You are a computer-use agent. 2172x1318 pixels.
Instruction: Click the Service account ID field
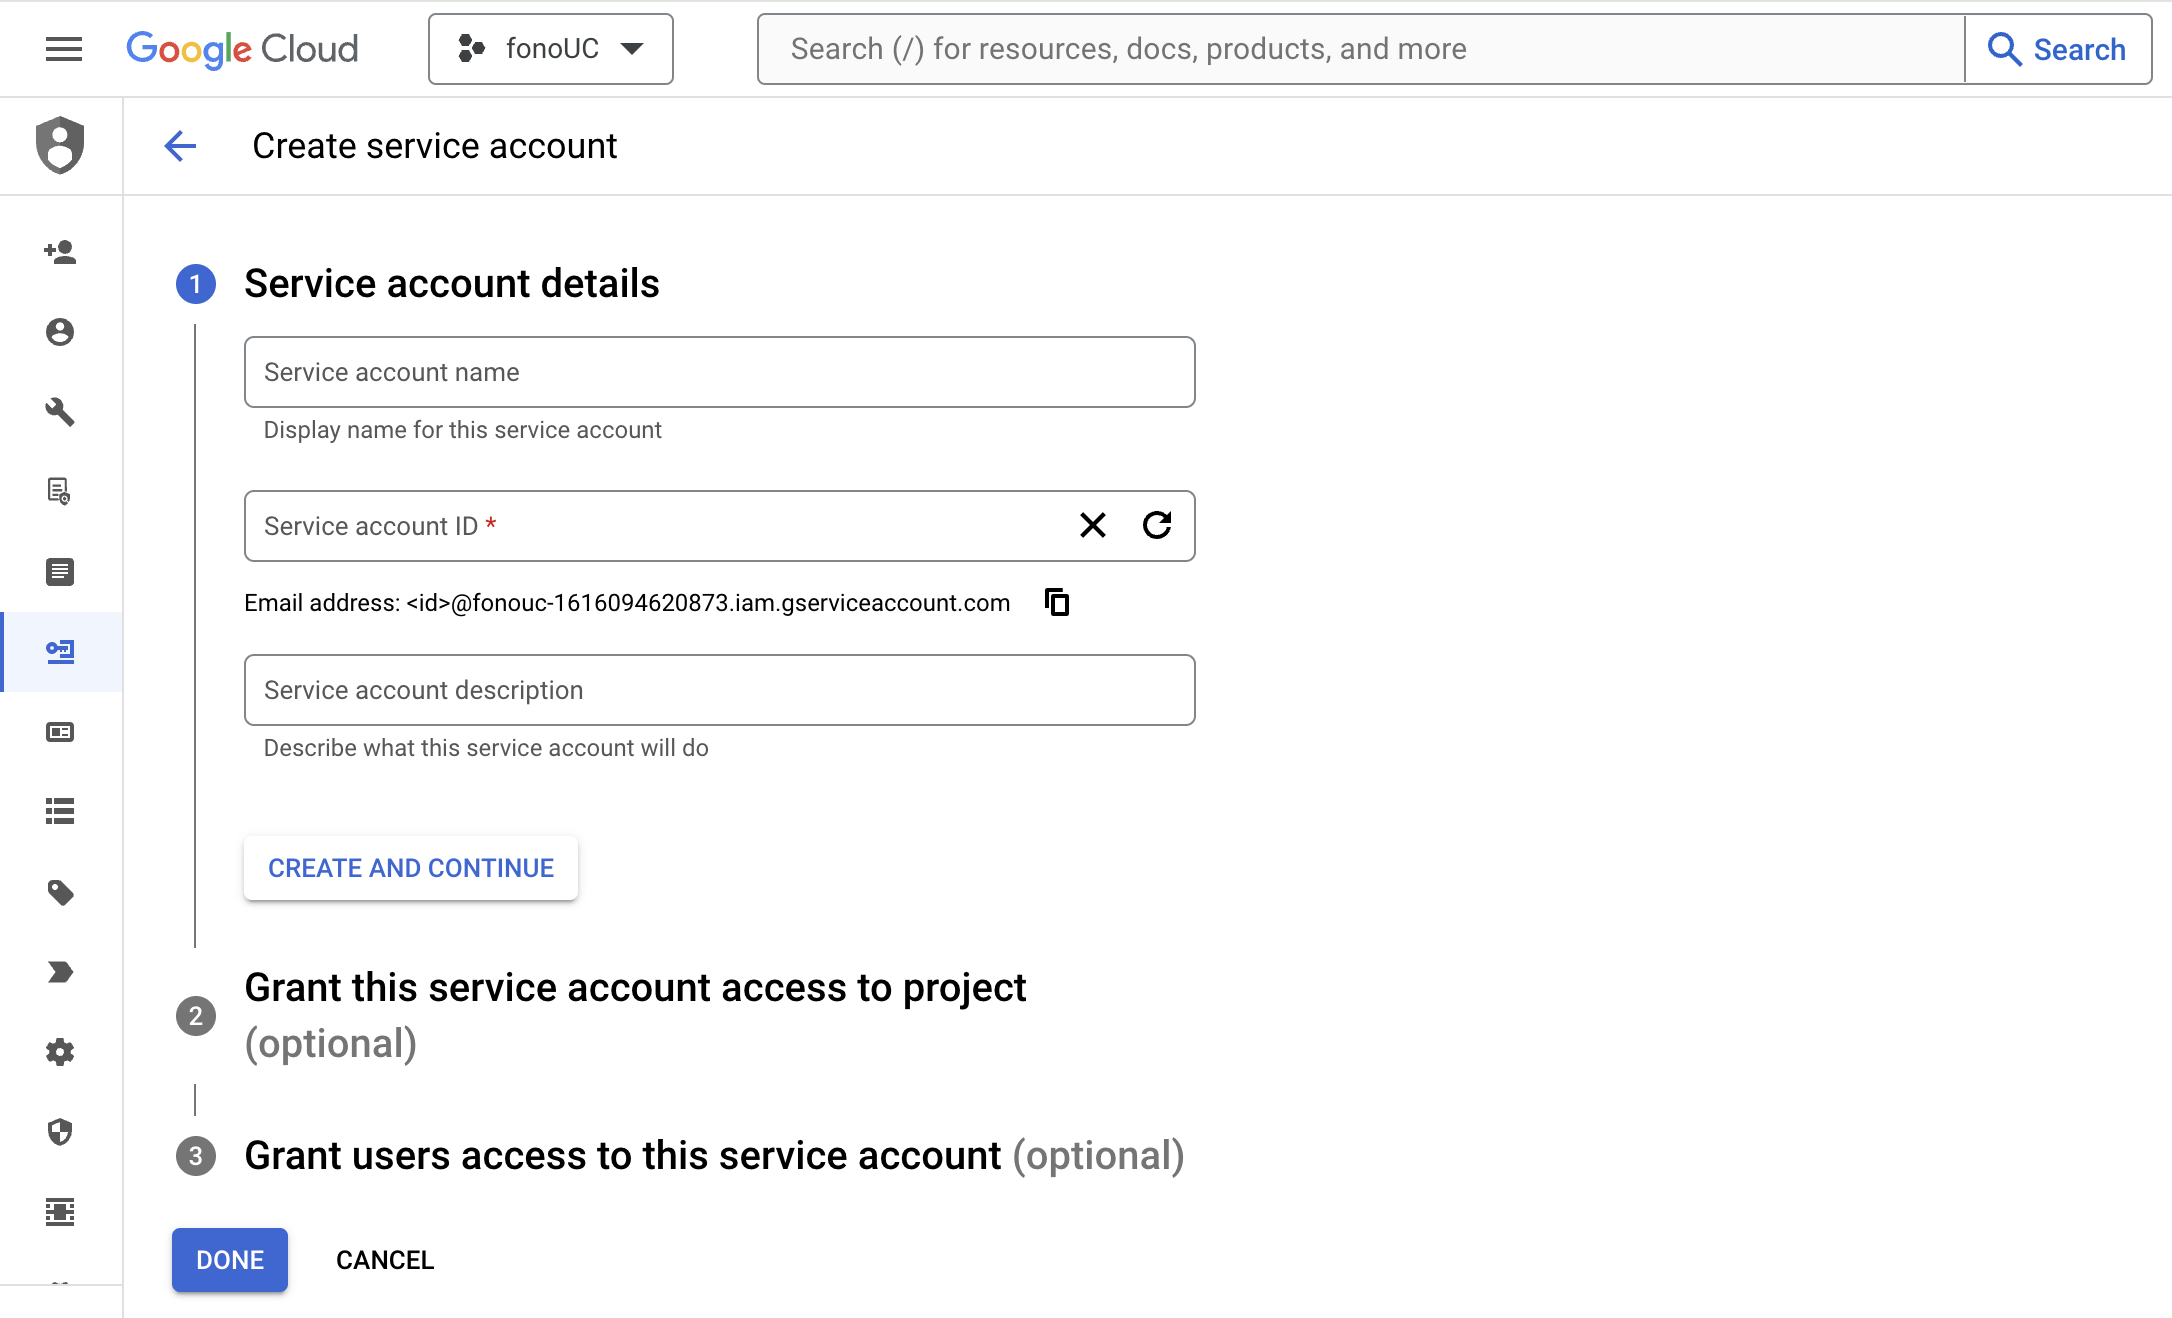click(720, 526)
